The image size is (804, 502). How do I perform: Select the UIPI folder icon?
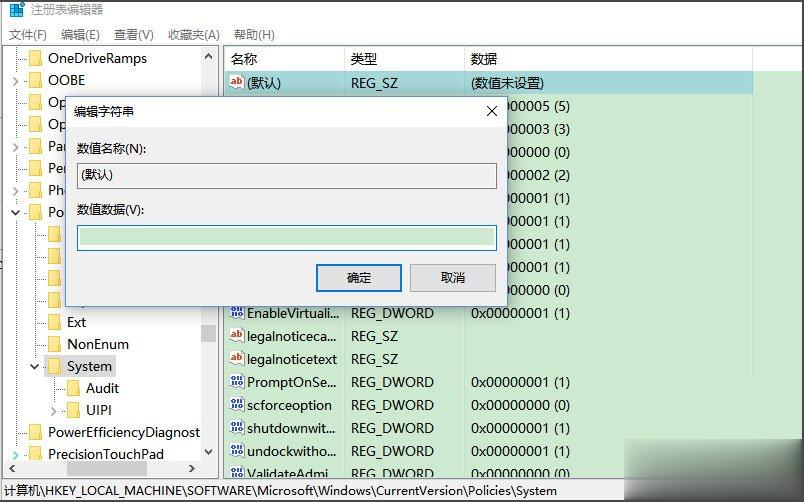(73, 410)
